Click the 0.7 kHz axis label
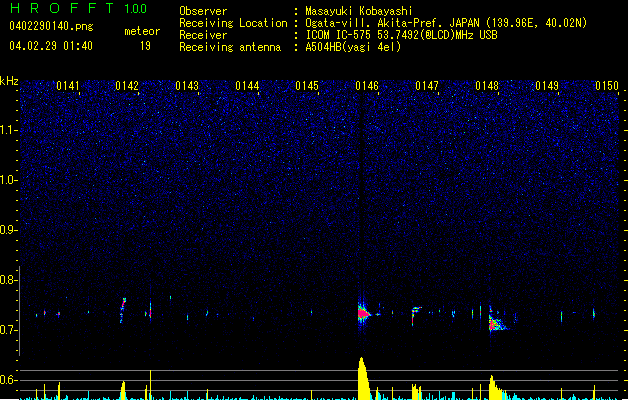The width and height of the screenshot is (629, 400). tap(8, 330)
